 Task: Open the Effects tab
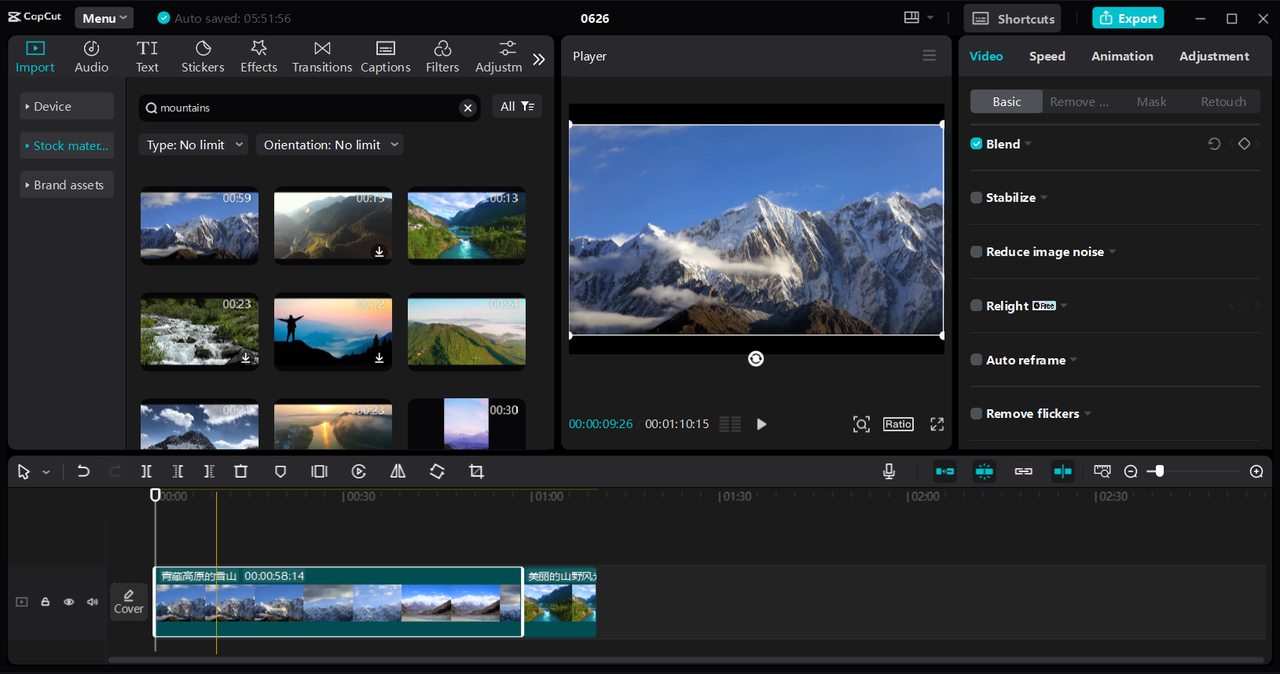point(258,57)
